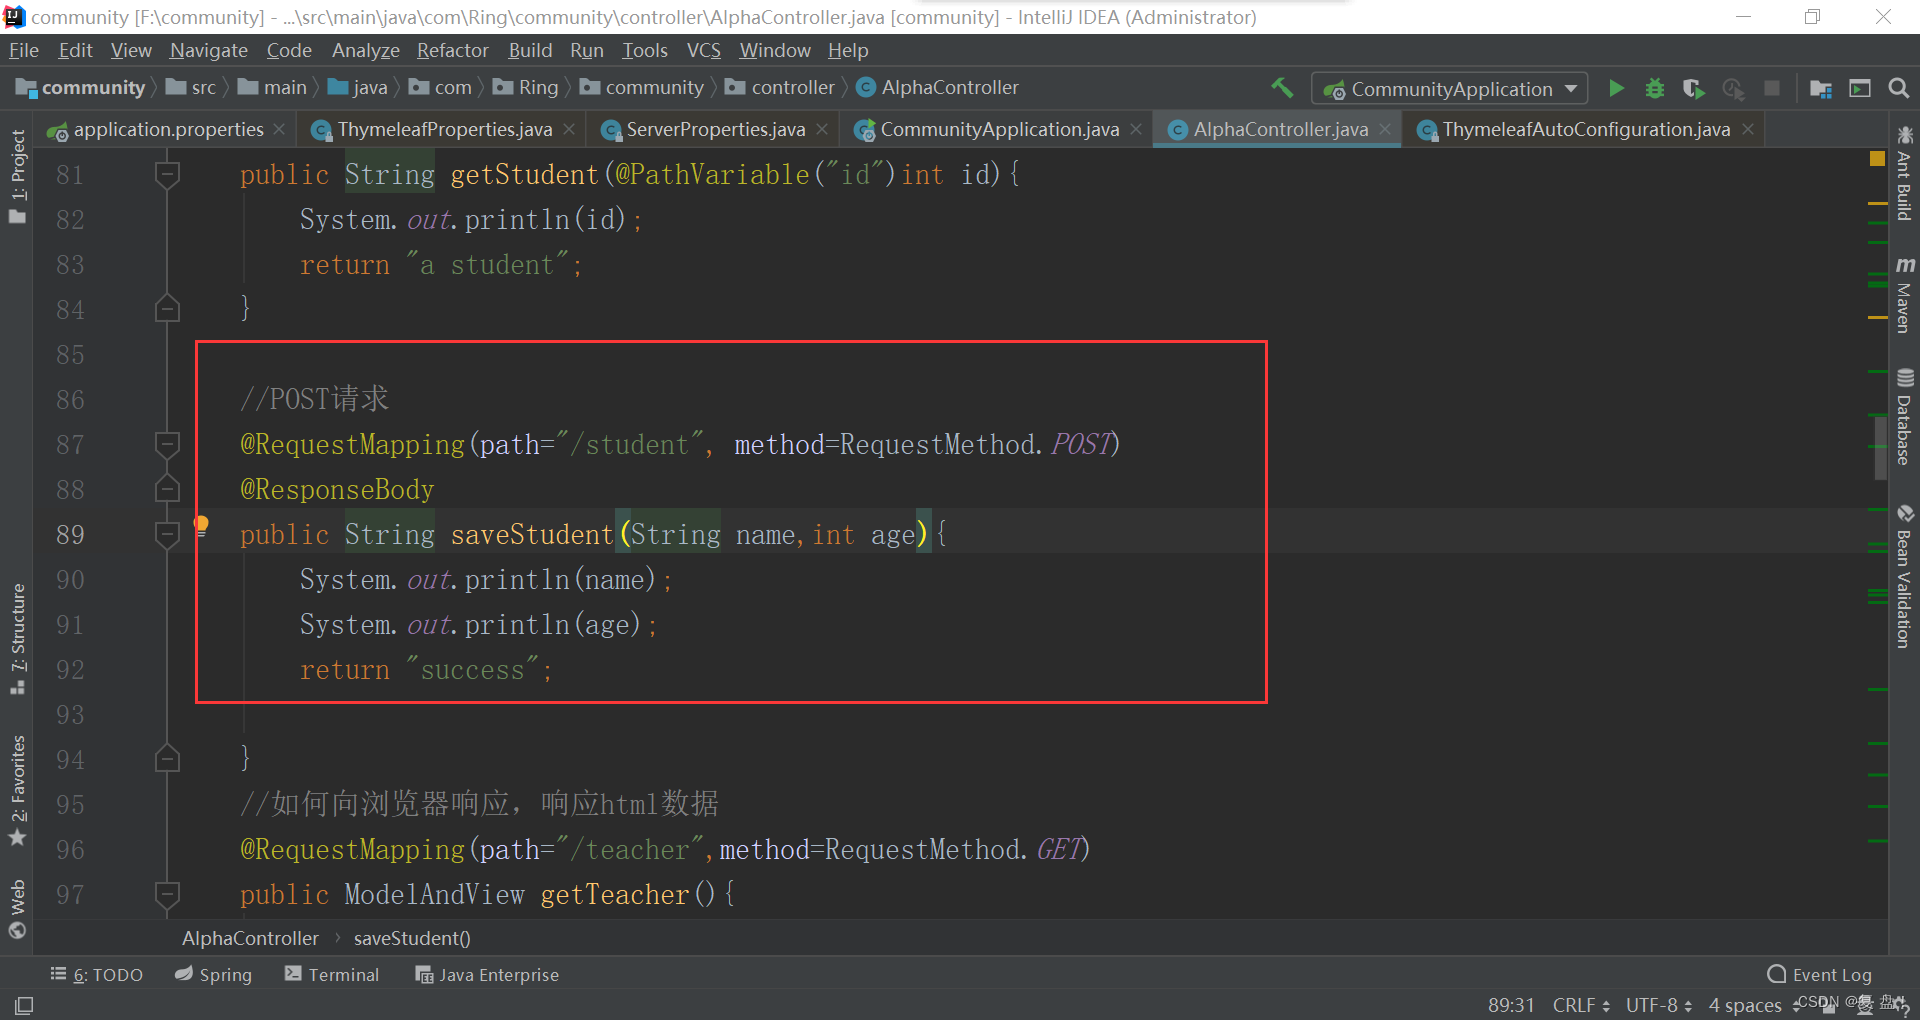Open the Build menu
This screenshot has width=1920, height=1020.
(530, 50)
